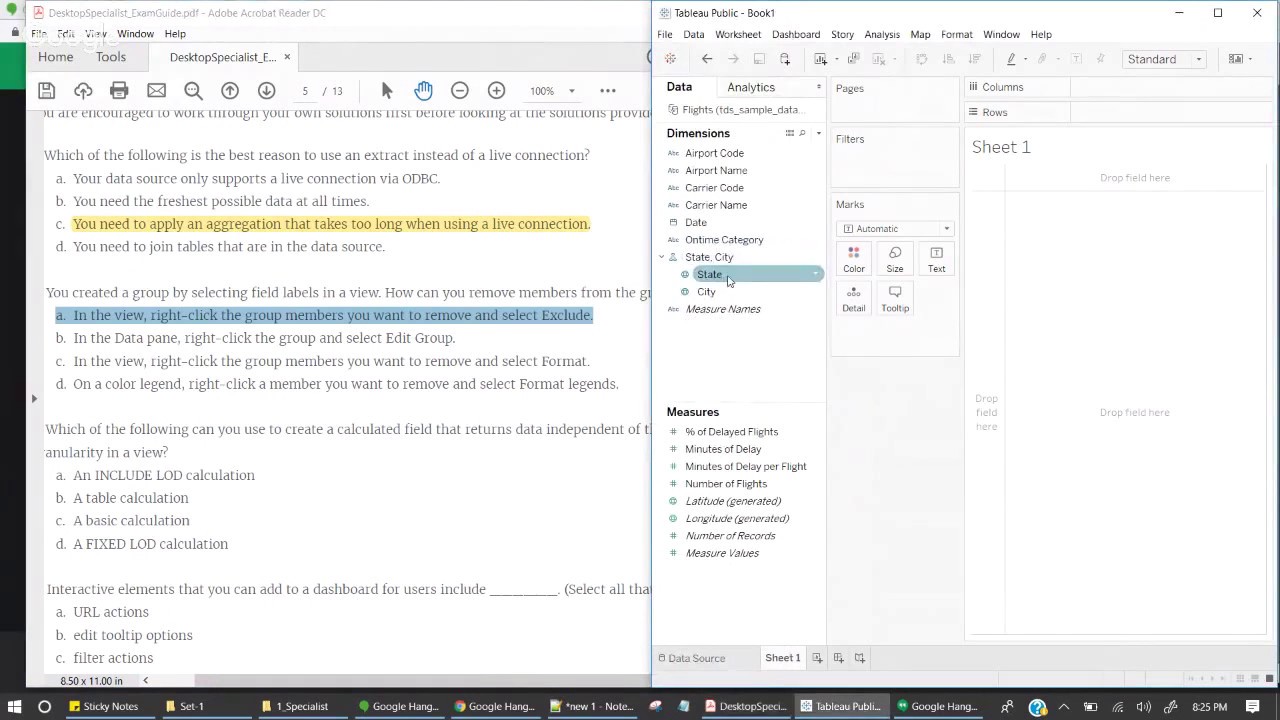Click the Tableau save icon
The image size is (1280, 720).
click(759, 59)
